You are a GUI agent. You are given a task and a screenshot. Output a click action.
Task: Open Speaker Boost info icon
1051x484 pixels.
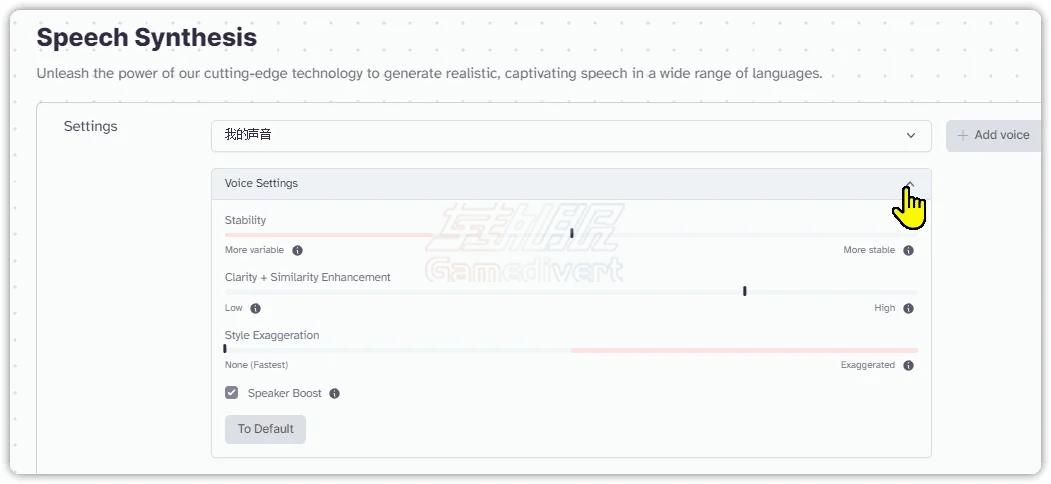[334, 394]
